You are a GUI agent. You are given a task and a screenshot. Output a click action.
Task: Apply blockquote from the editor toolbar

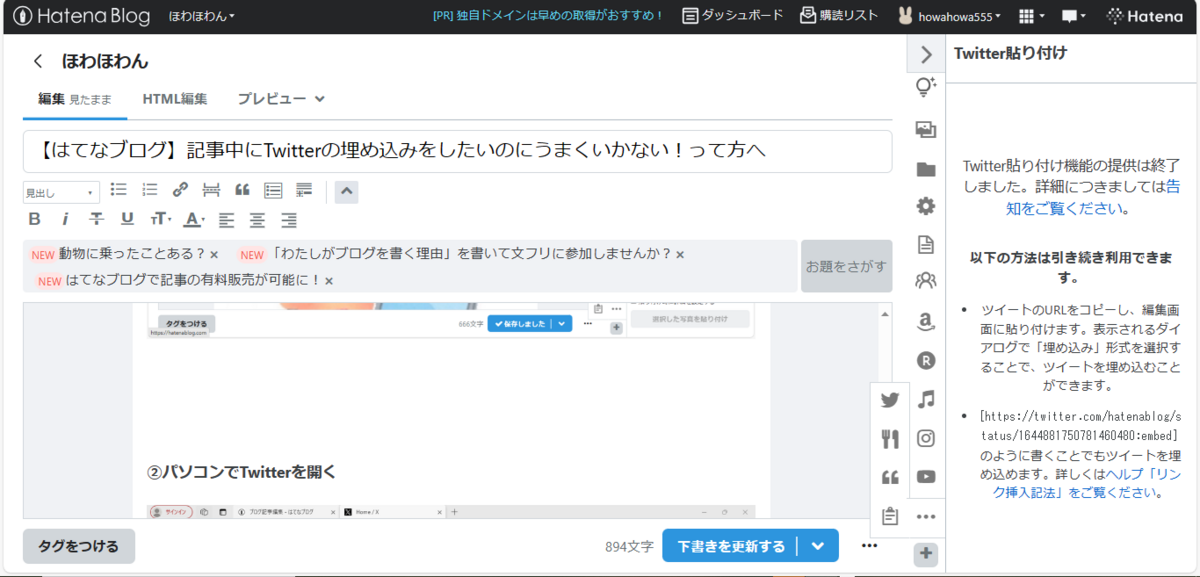click(x=242, y=190)
